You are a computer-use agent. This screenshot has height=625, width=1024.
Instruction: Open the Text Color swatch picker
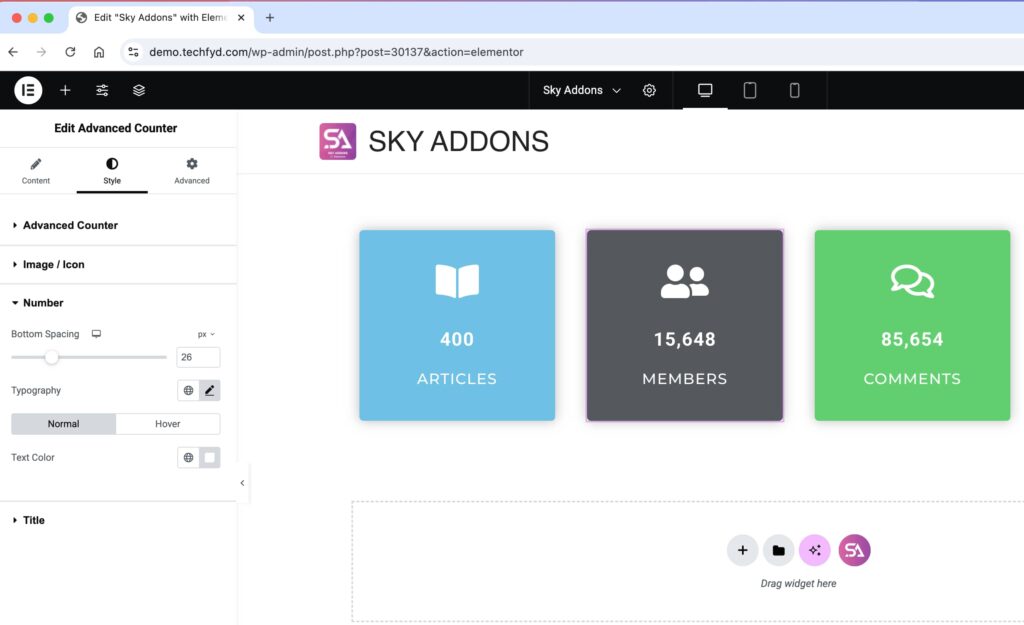210,458
